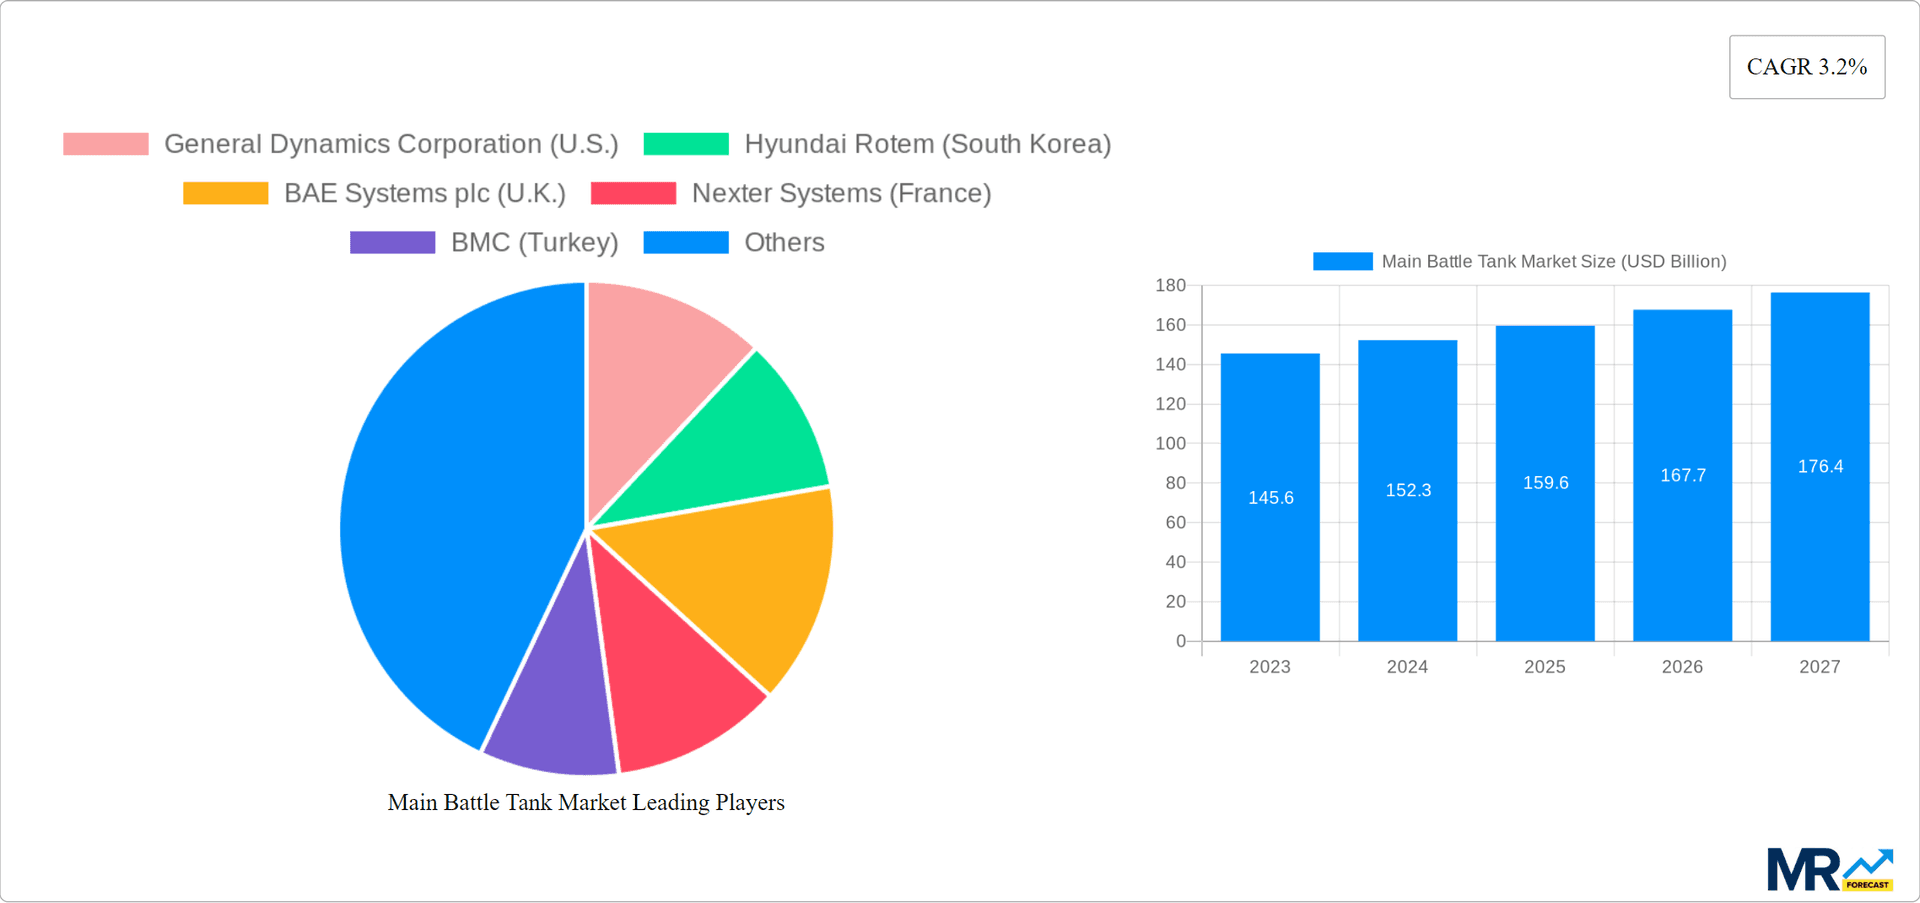Select the BMC (Turkey) legend label
The width and height of the screenshot is (1920, 903).
pos(534,242)
